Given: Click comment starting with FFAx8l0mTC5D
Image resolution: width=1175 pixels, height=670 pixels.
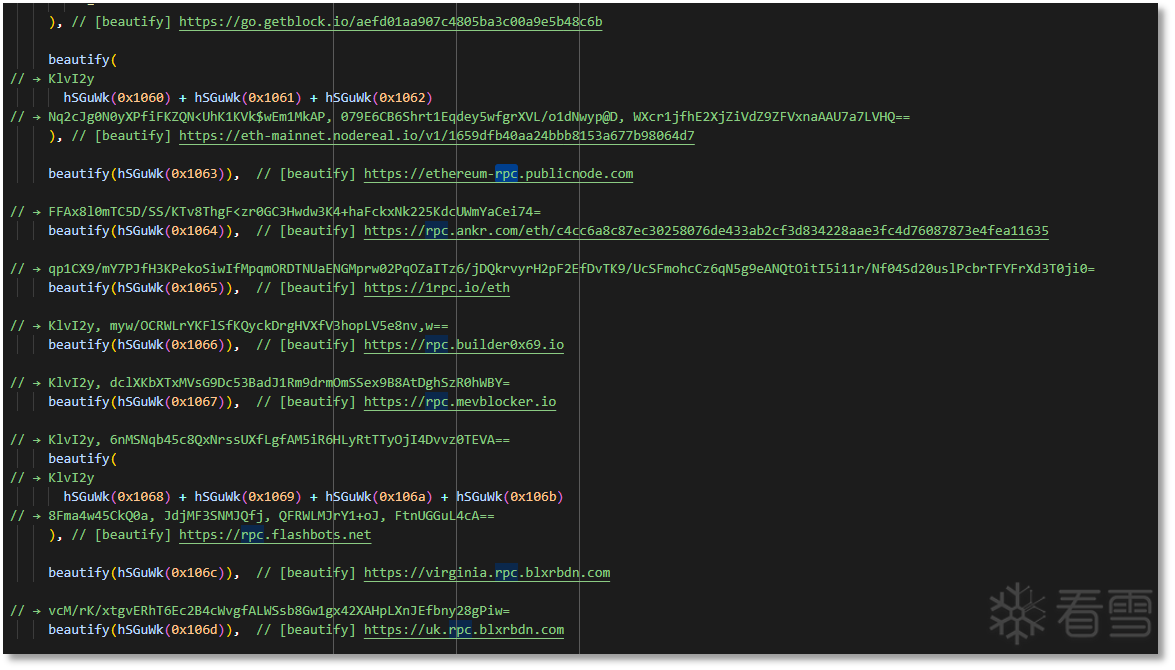Looking at the screenshot, I should [276, 211].
